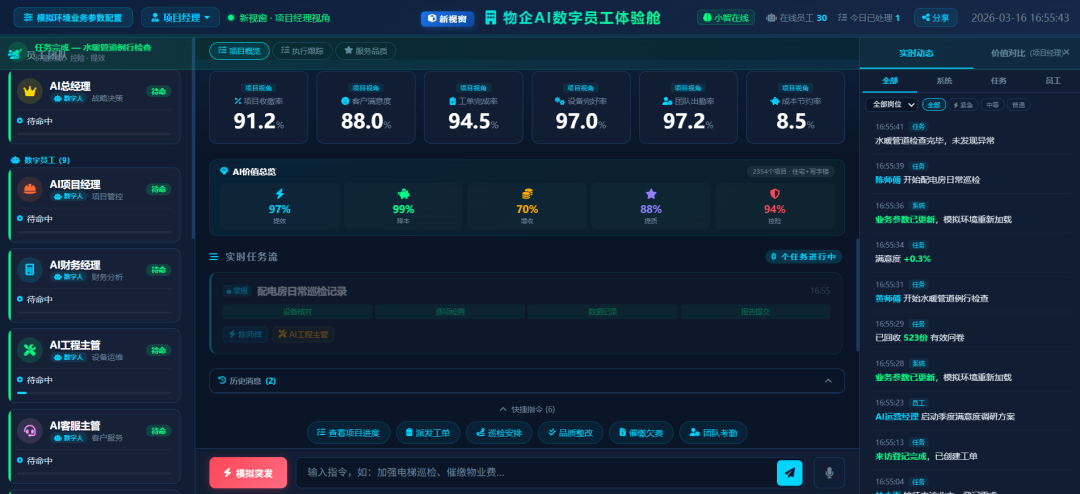Image resolution: width=1080 pixels, height=494 pixels.
Task: Toggle the 中等 priority chip
Action: pyautogui.click(x=992, y=105)
